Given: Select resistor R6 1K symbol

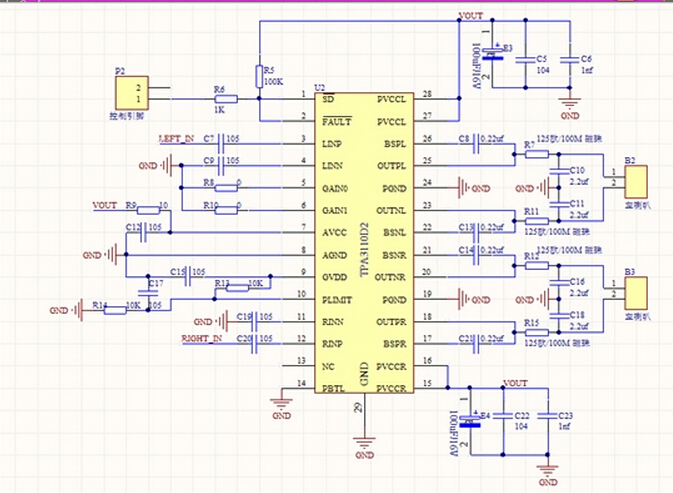Looking at the screenshot, I should 226,99.
